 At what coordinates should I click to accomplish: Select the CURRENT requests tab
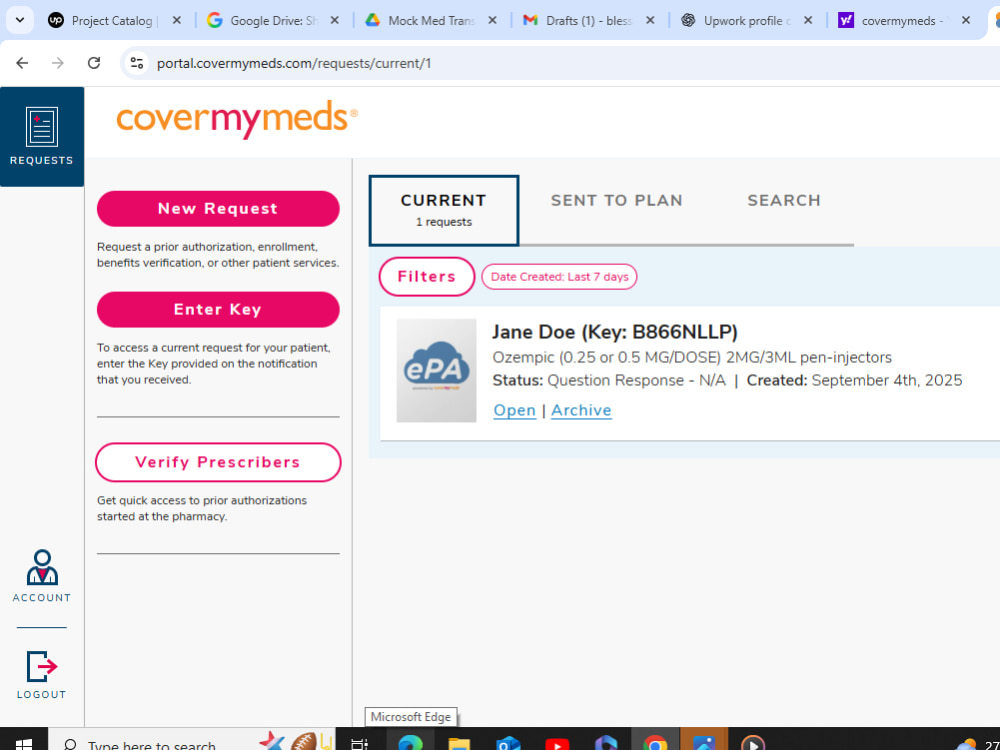point(444,210)
